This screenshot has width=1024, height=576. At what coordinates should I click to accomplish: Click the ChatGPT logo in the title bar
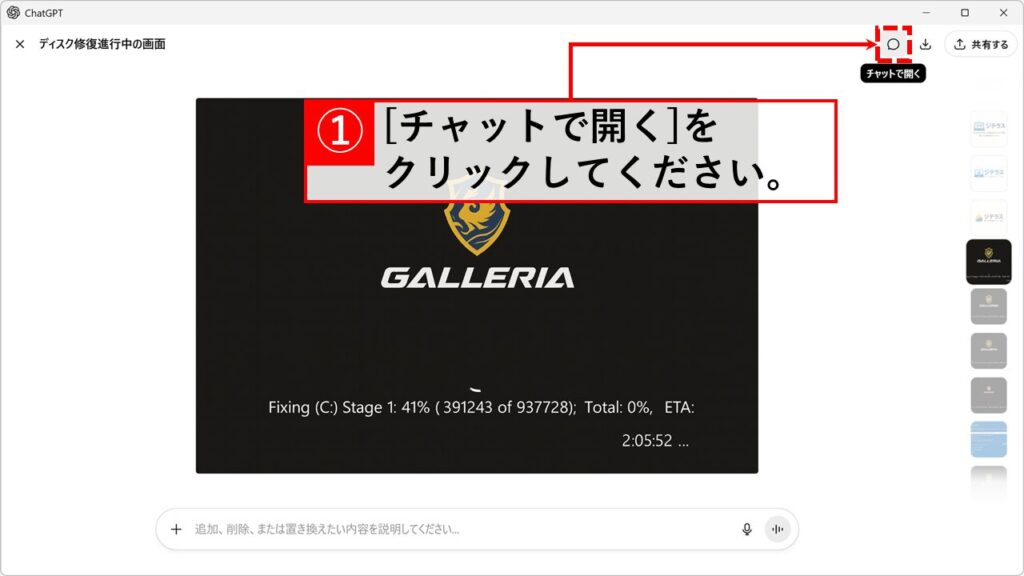(13, 12)
